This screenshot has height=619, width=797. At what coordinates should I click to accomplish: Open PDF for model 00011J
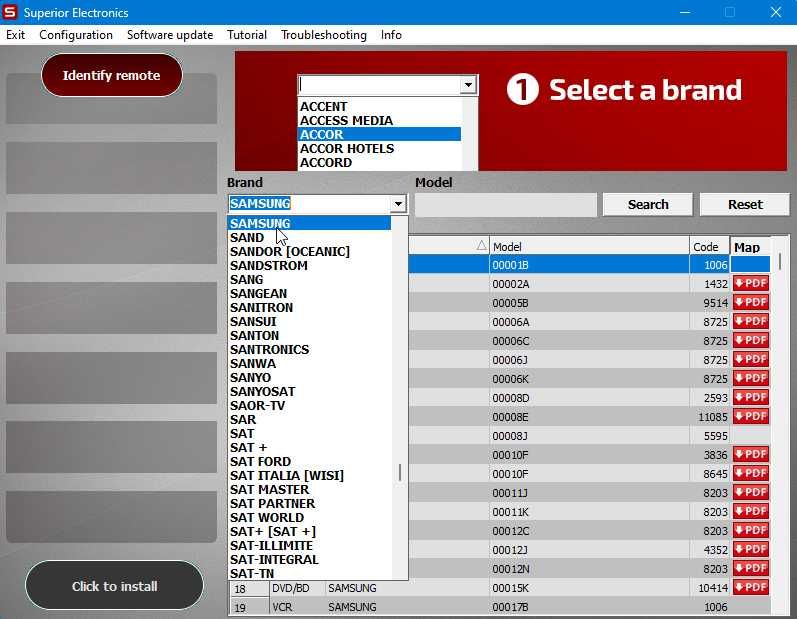click(751, 492)
